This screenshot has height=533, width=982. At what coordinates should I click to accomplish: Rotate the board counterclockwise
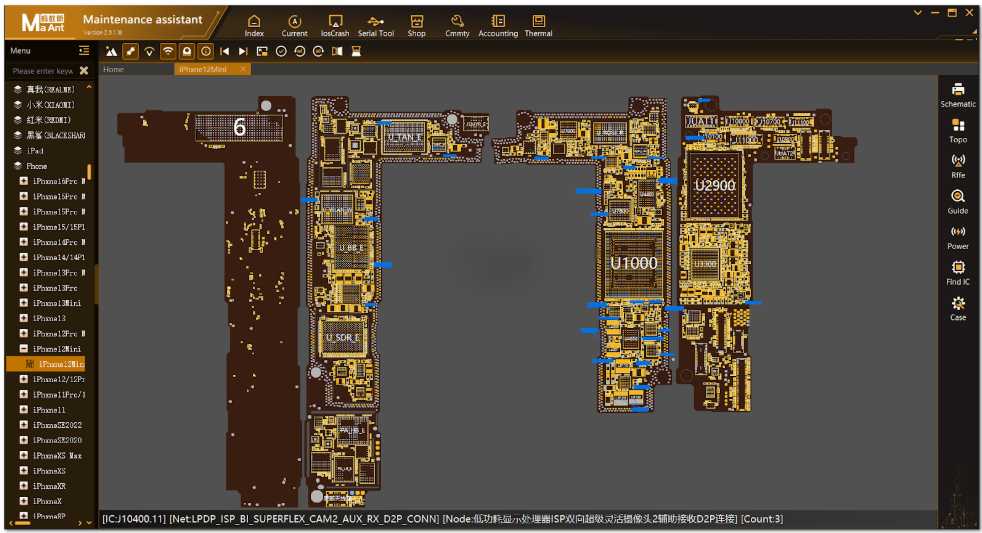point(299,51)
